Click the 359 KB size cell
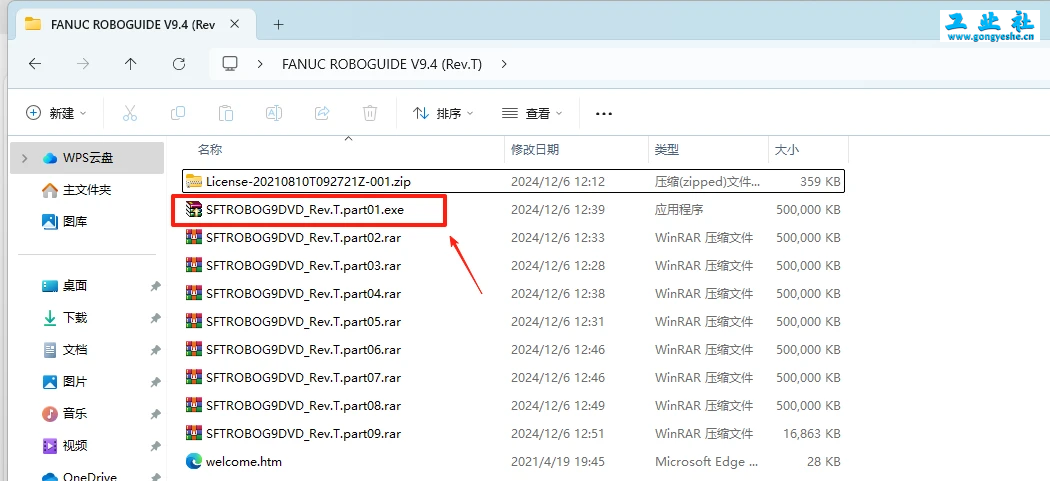The width and height of the screenshot is (1050, 481). 820,182
